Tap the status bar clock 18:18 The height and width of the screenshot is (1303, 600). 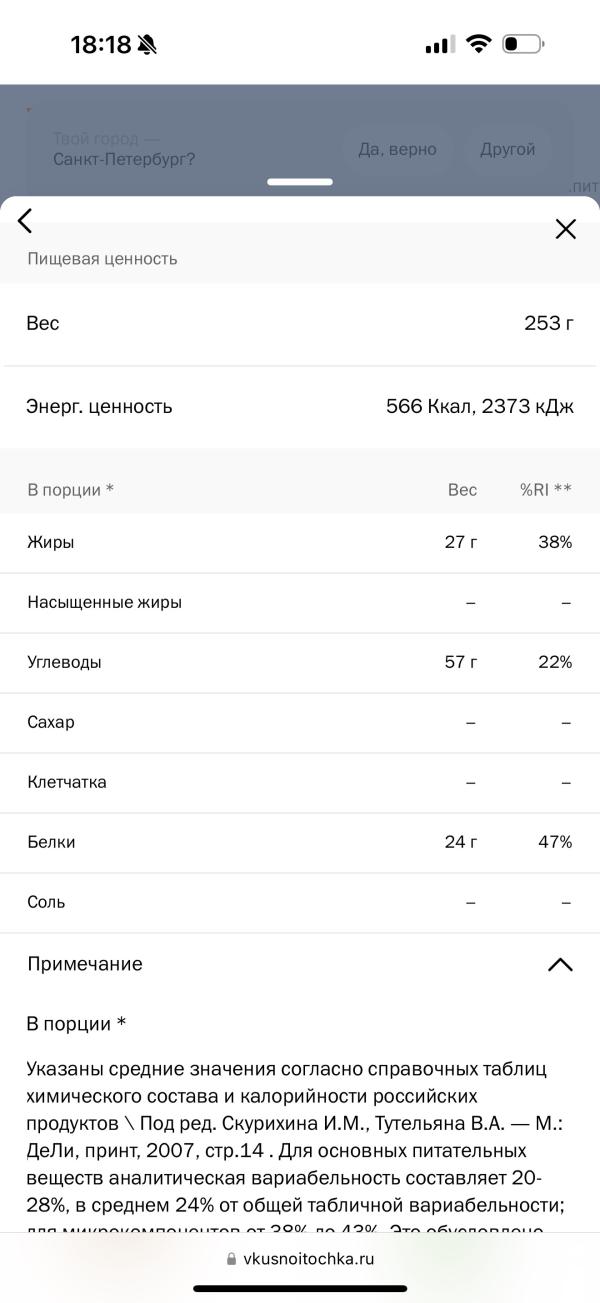click(101, 44)
